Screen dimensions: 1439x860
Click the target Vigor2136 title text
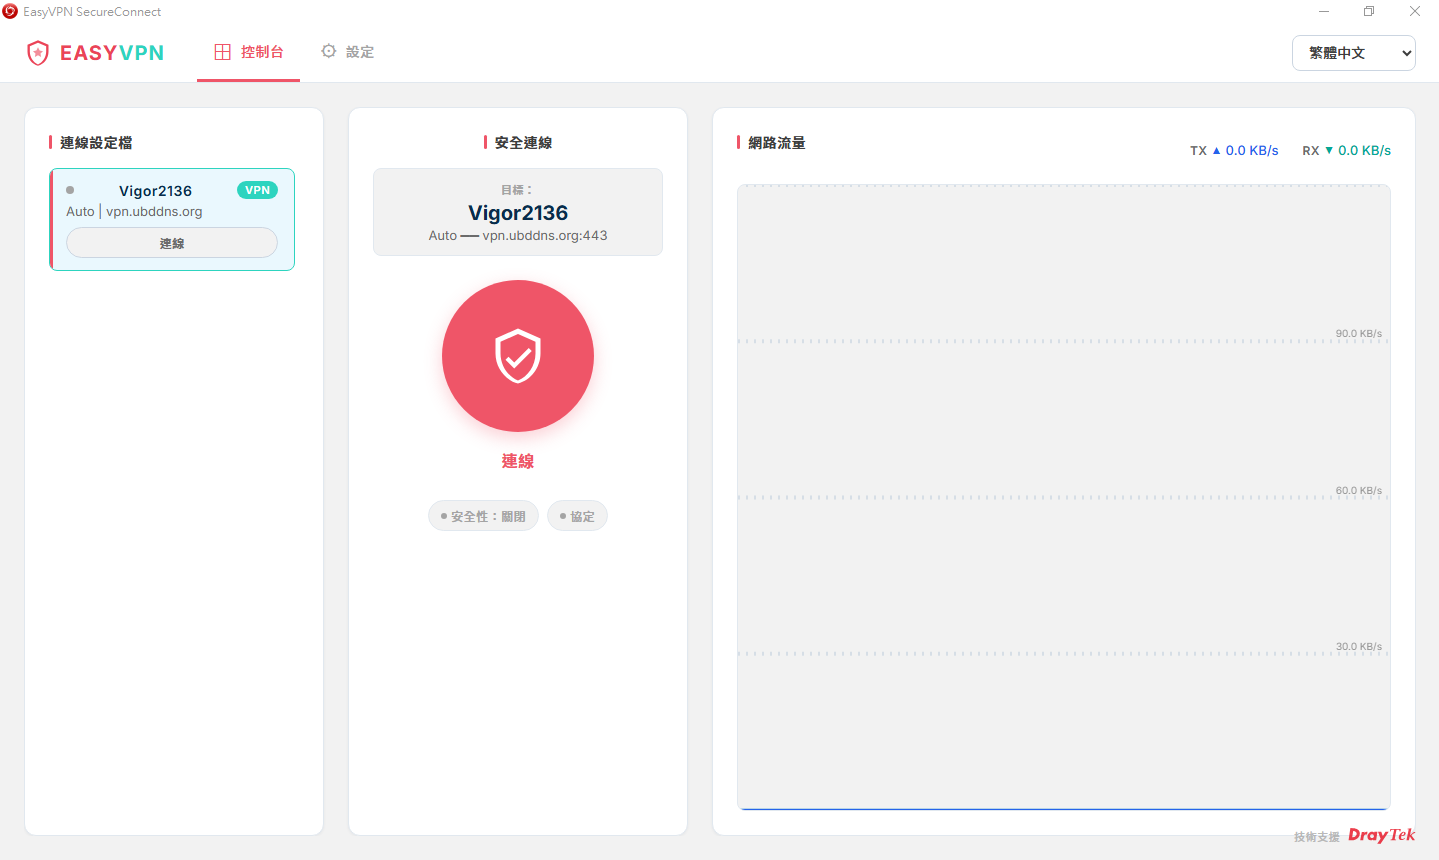[x=518, y=213]
